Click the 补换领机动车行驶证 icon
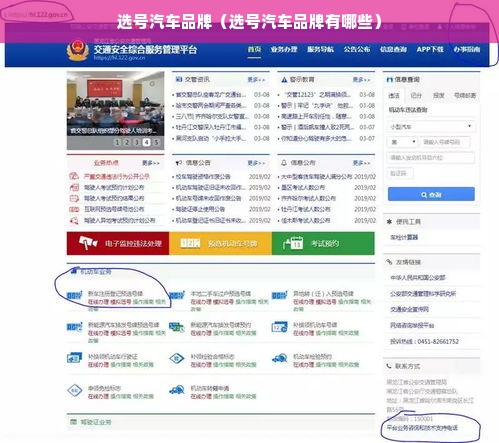The image size is (499, 443). pos(74,358)
